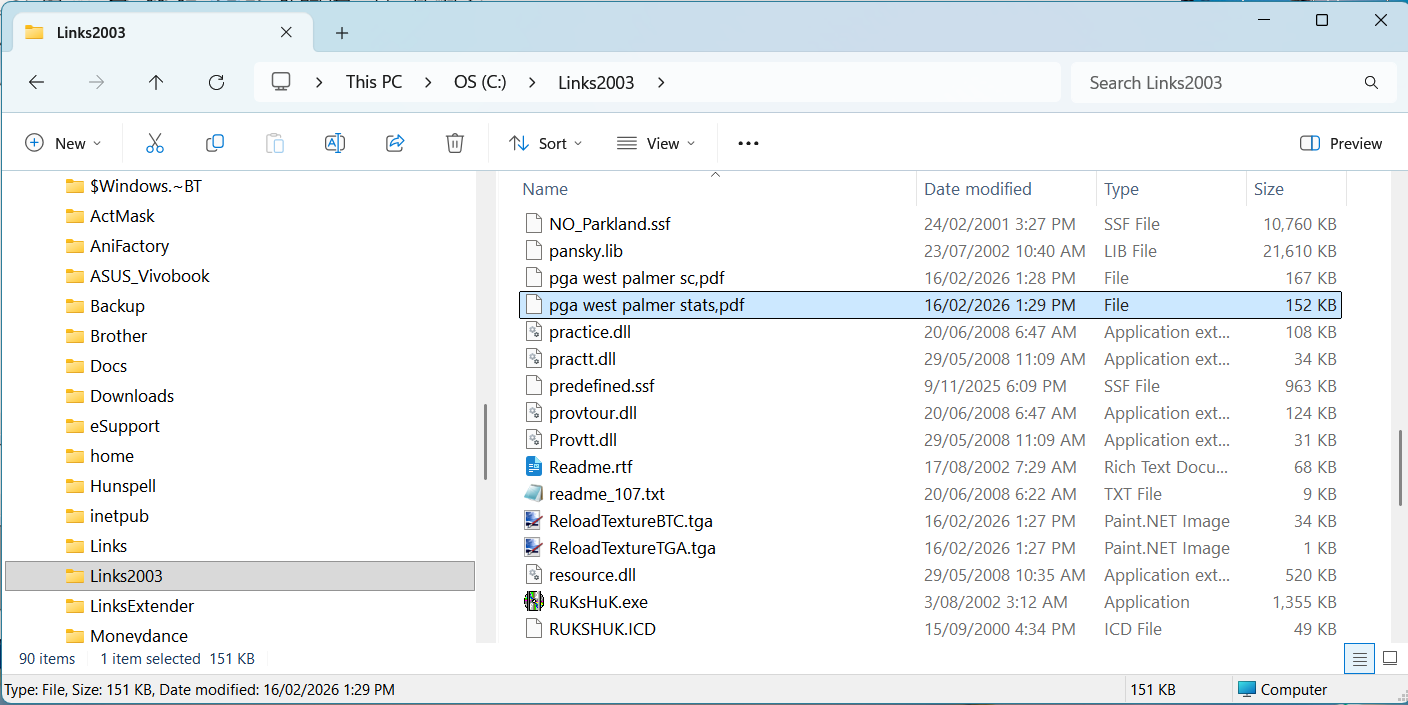Navigate to This PC via breadcrumb
This screenshot has height=705, width=1408.
point(373,82)
